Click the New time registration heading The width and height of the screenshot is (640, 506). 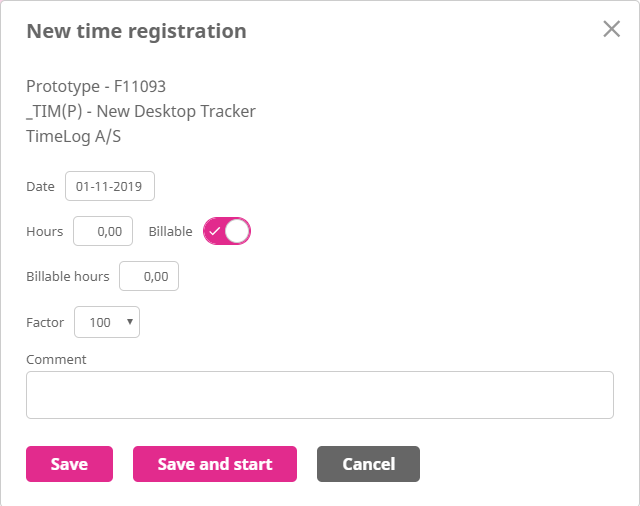(136, 31)
